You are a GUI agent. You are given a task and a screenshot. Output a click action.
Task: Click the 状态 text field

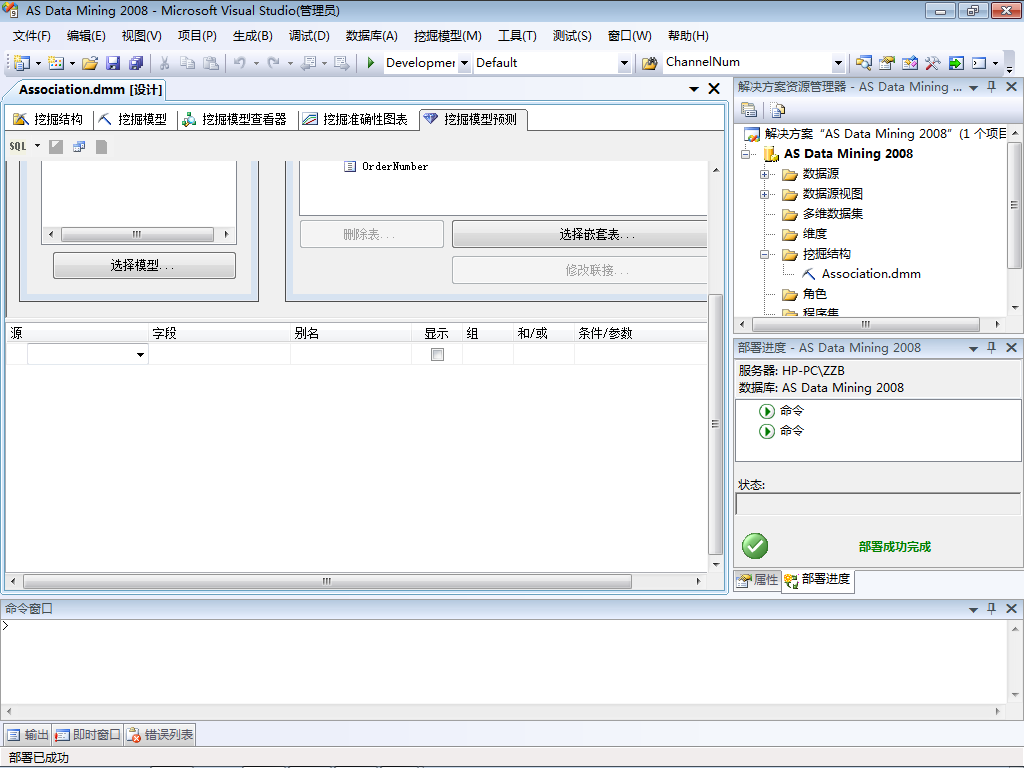click(x=878, y=504)
